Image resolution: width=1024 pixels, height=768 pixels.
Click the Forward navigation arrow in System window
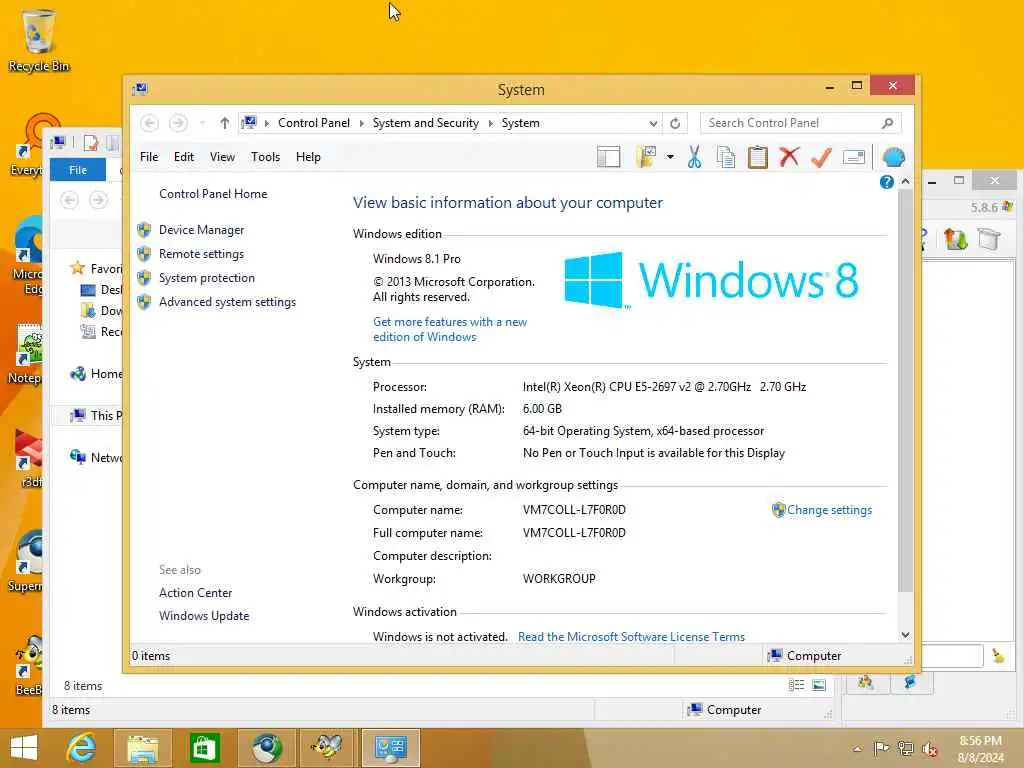point(178,123)
